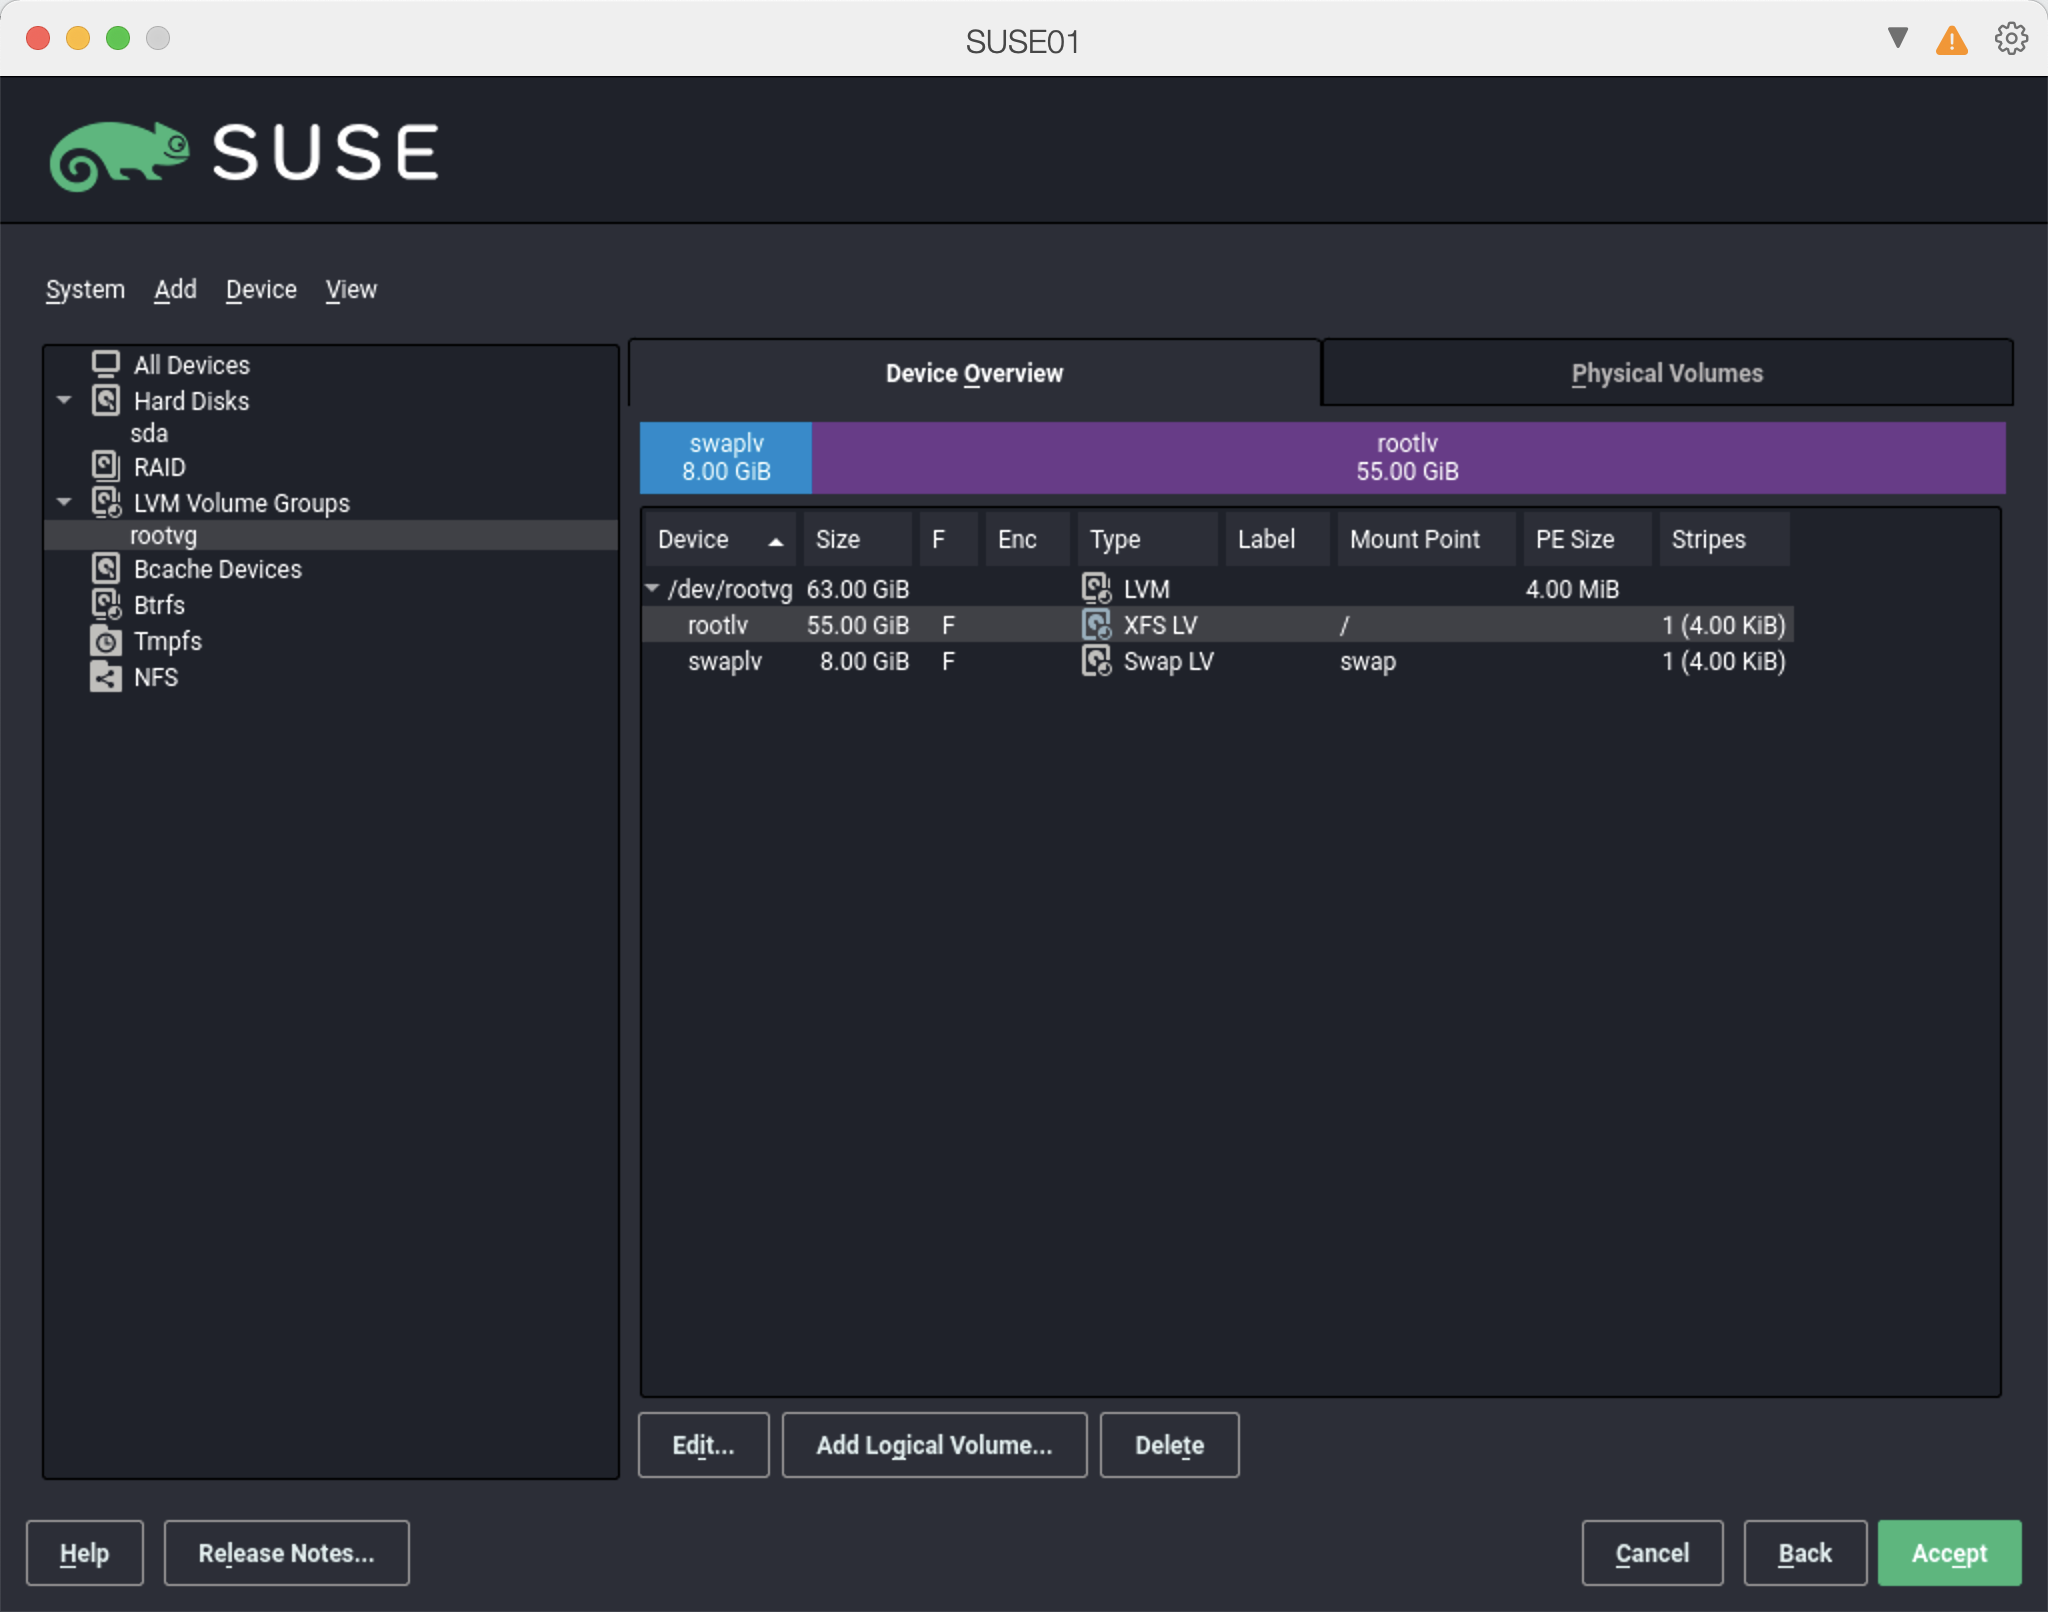Open the title bar dropdown triangle
Viewport: 2048px width, 1612px height.
coord(1897,38)
